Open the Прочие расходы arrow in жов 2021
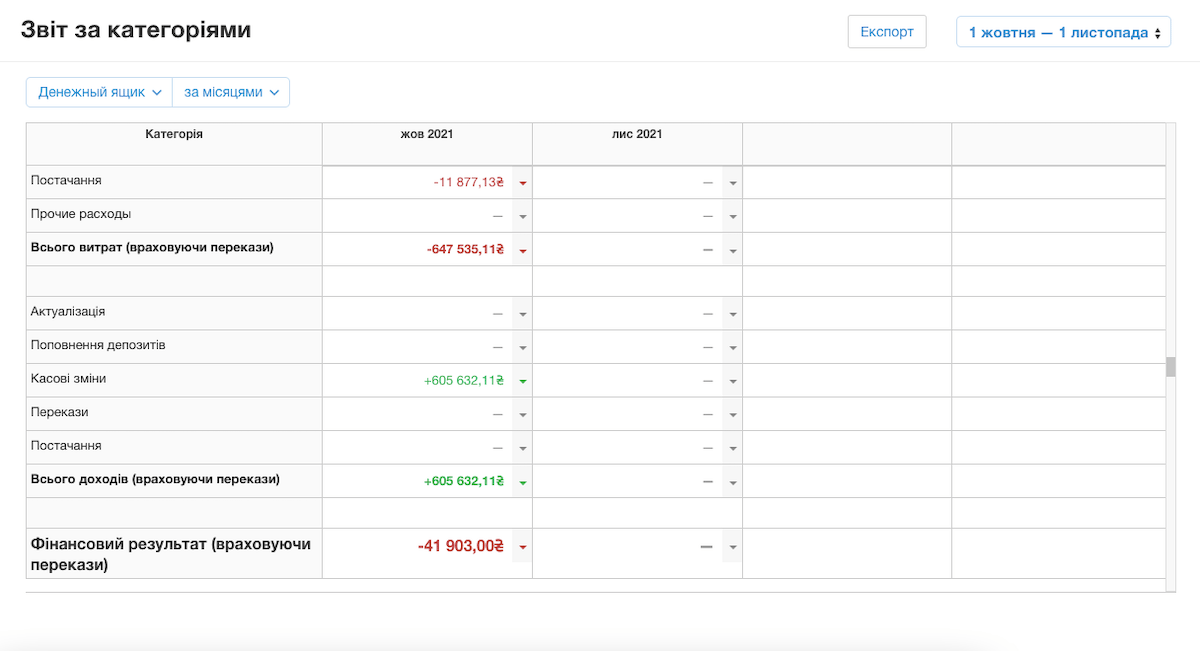Viewport: 1200px width, 651px height. click(x=522, y=216)
